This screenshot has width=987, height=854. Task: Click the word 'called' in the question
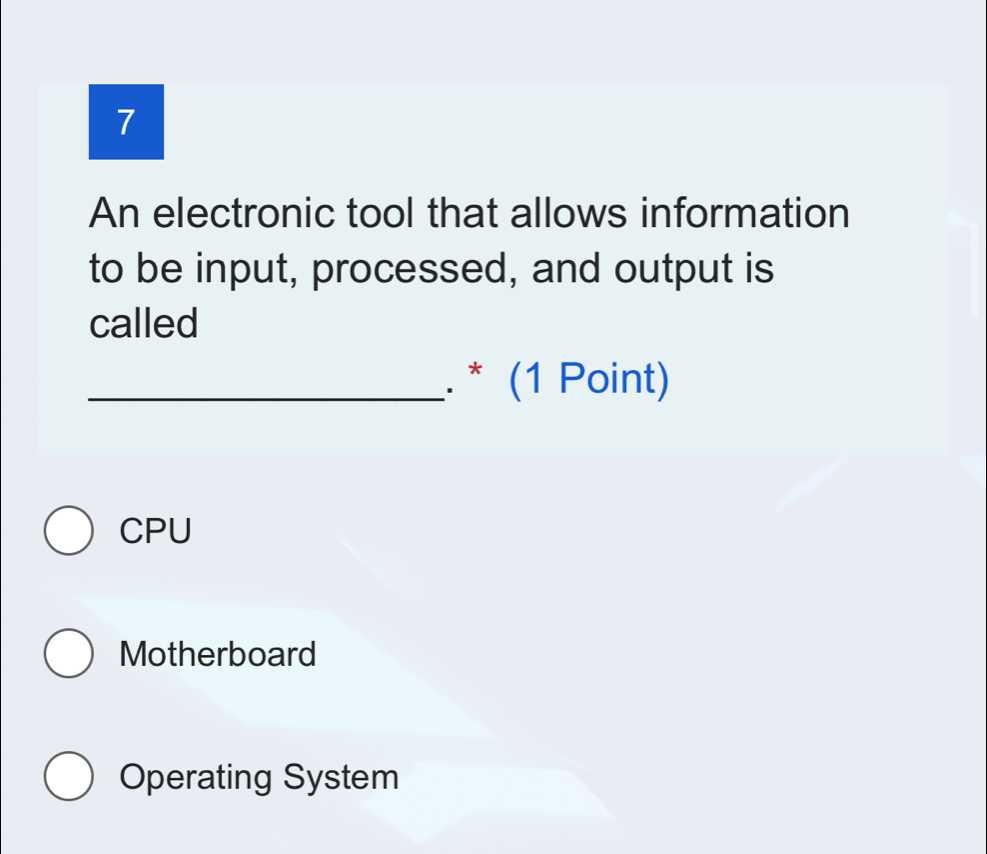click(143, 323)
